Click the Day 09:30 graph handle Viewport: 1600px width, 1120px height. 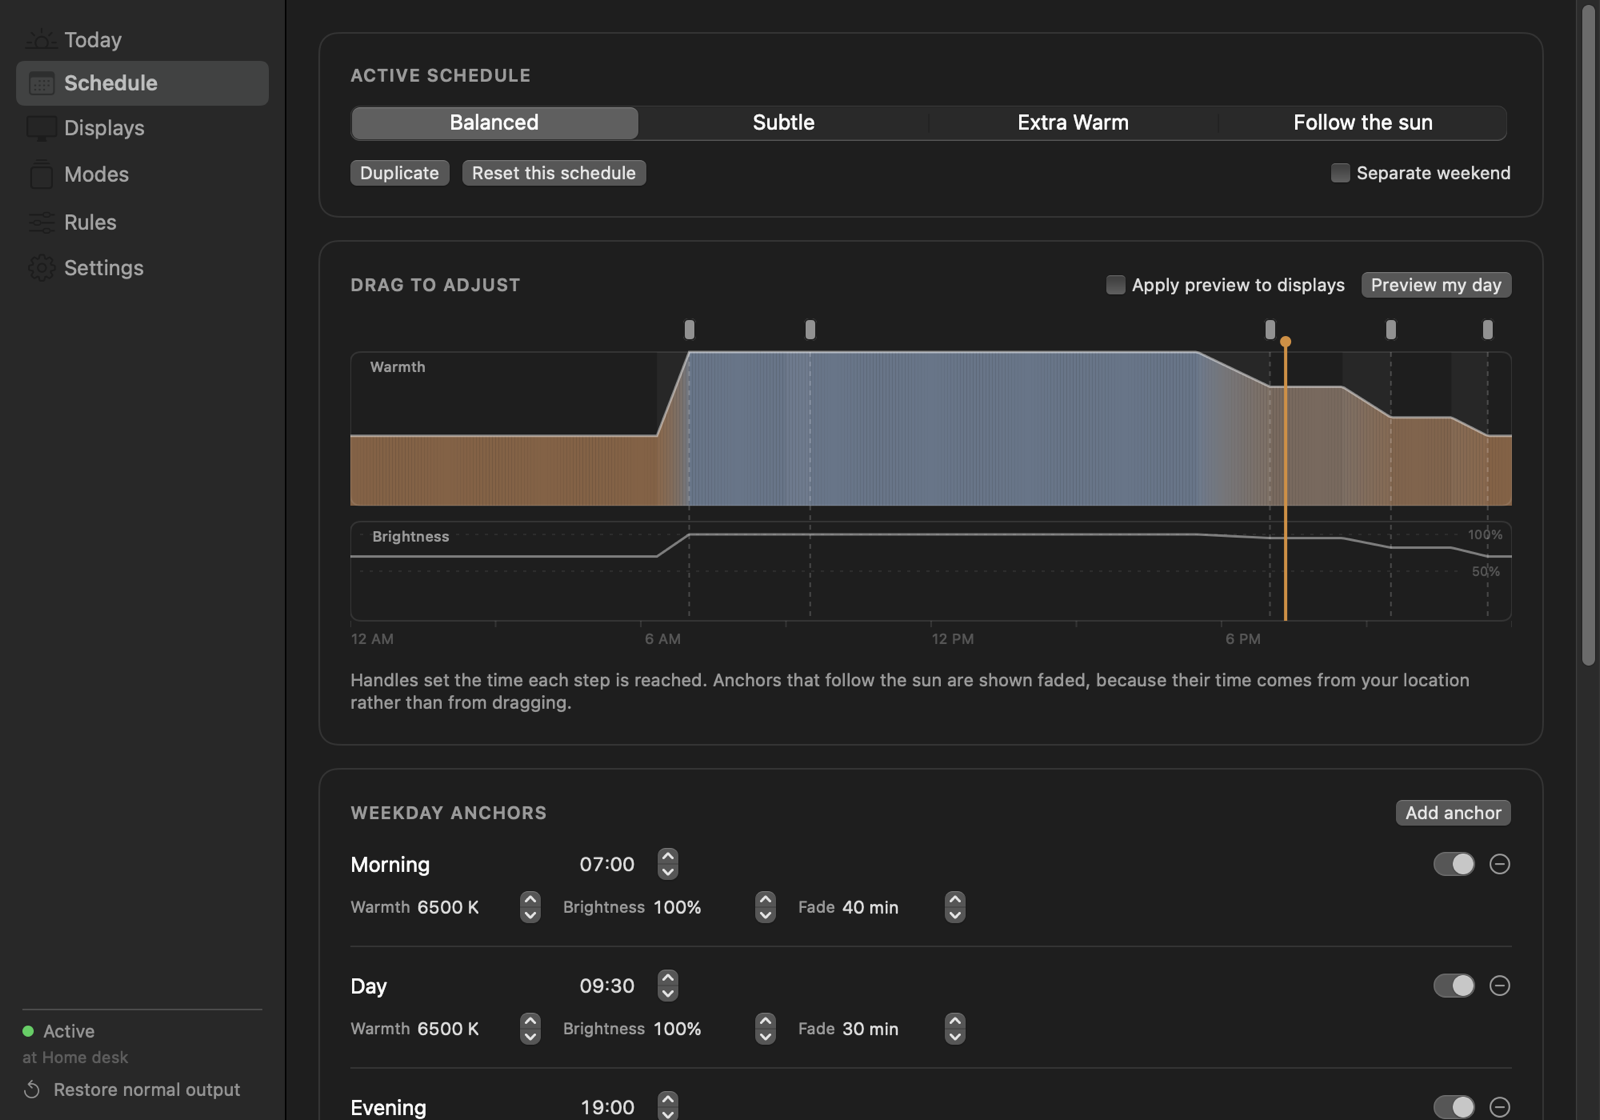[810, 330]
